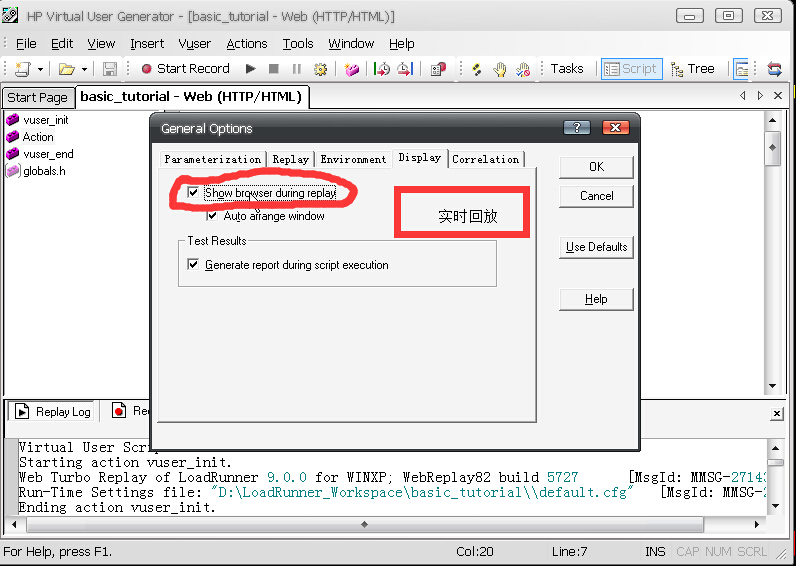
Task: Click OK in General Options
Action: click(x=596, y=167)
